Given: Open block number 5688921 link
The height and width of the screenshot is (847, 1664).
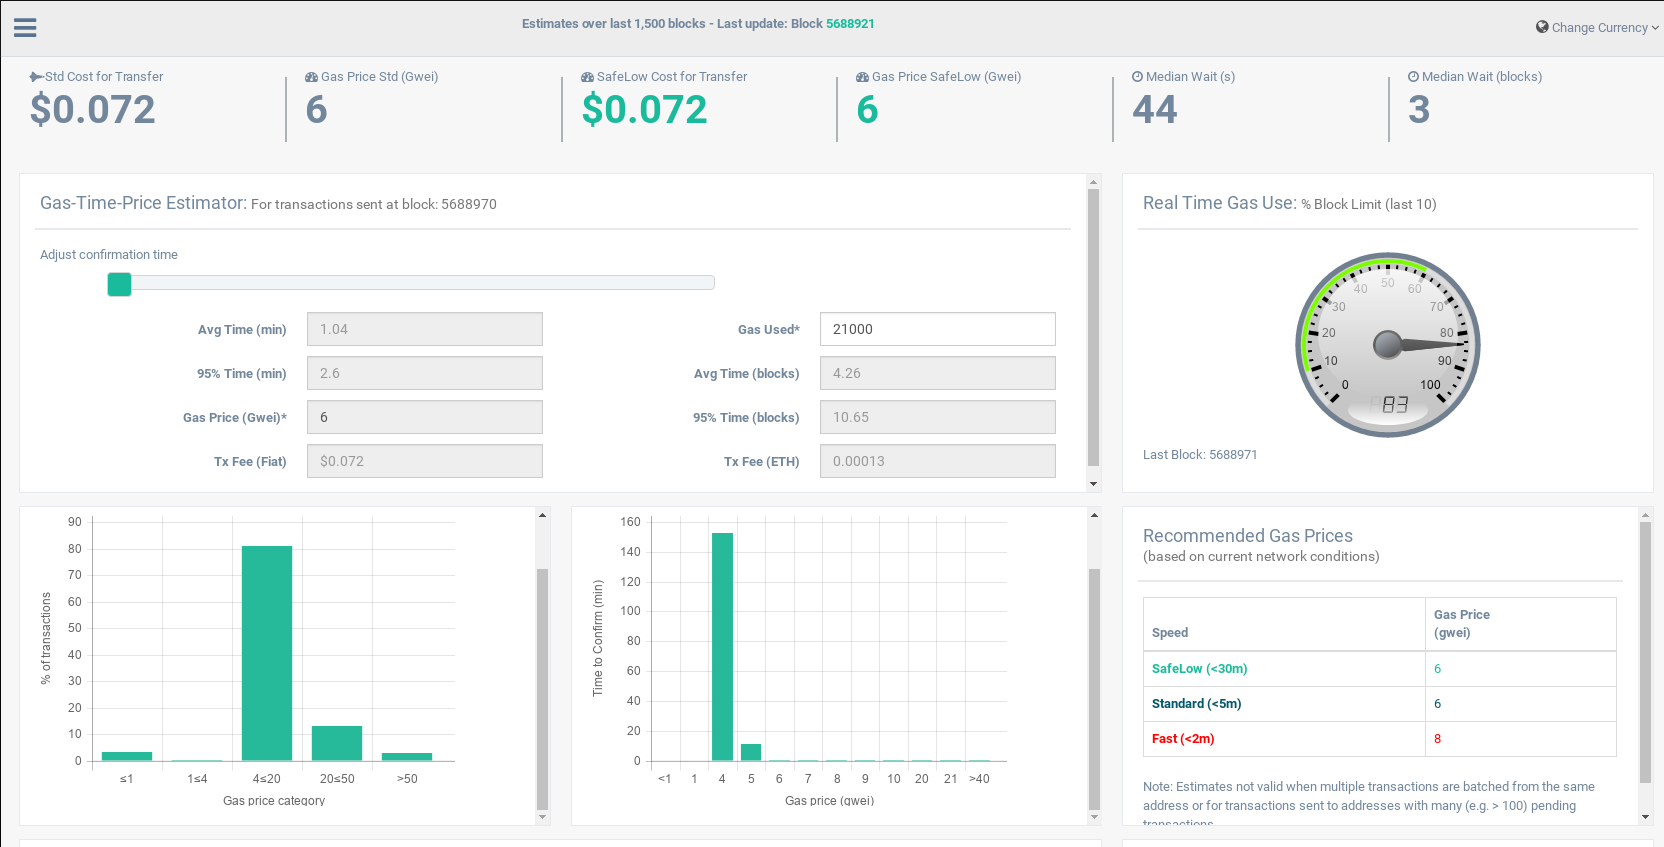Looking at the screenshot, I should pyautogui.click(x=850, y=24).
